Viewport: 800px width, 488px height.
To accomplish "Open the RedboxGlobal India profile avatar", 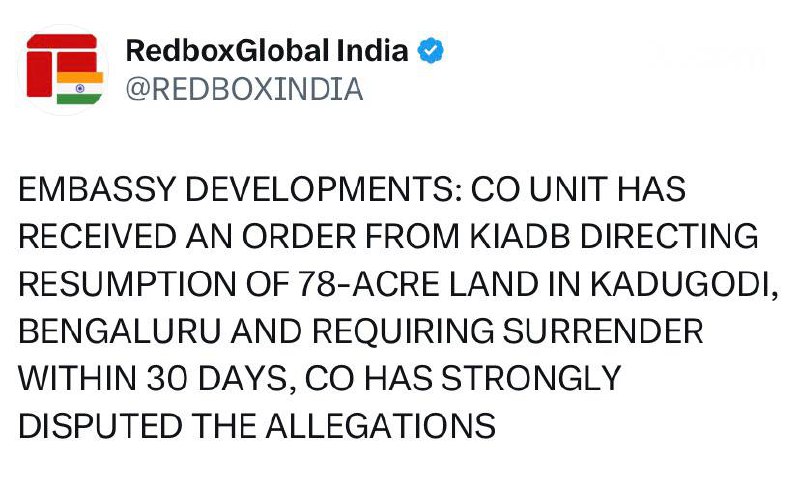I will pos(63,69).
